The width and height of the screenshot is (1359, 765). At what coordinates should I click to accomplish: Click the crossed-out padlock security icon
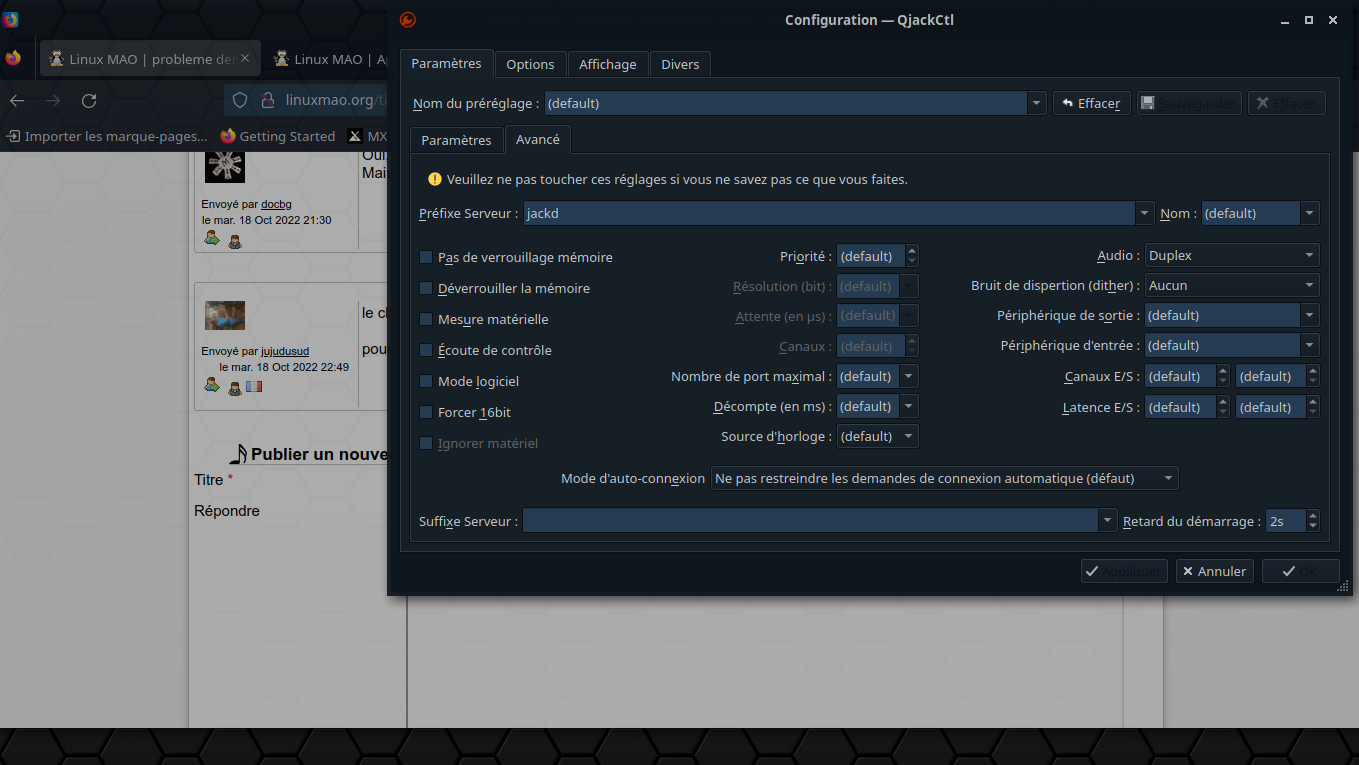tap(267, 100)
